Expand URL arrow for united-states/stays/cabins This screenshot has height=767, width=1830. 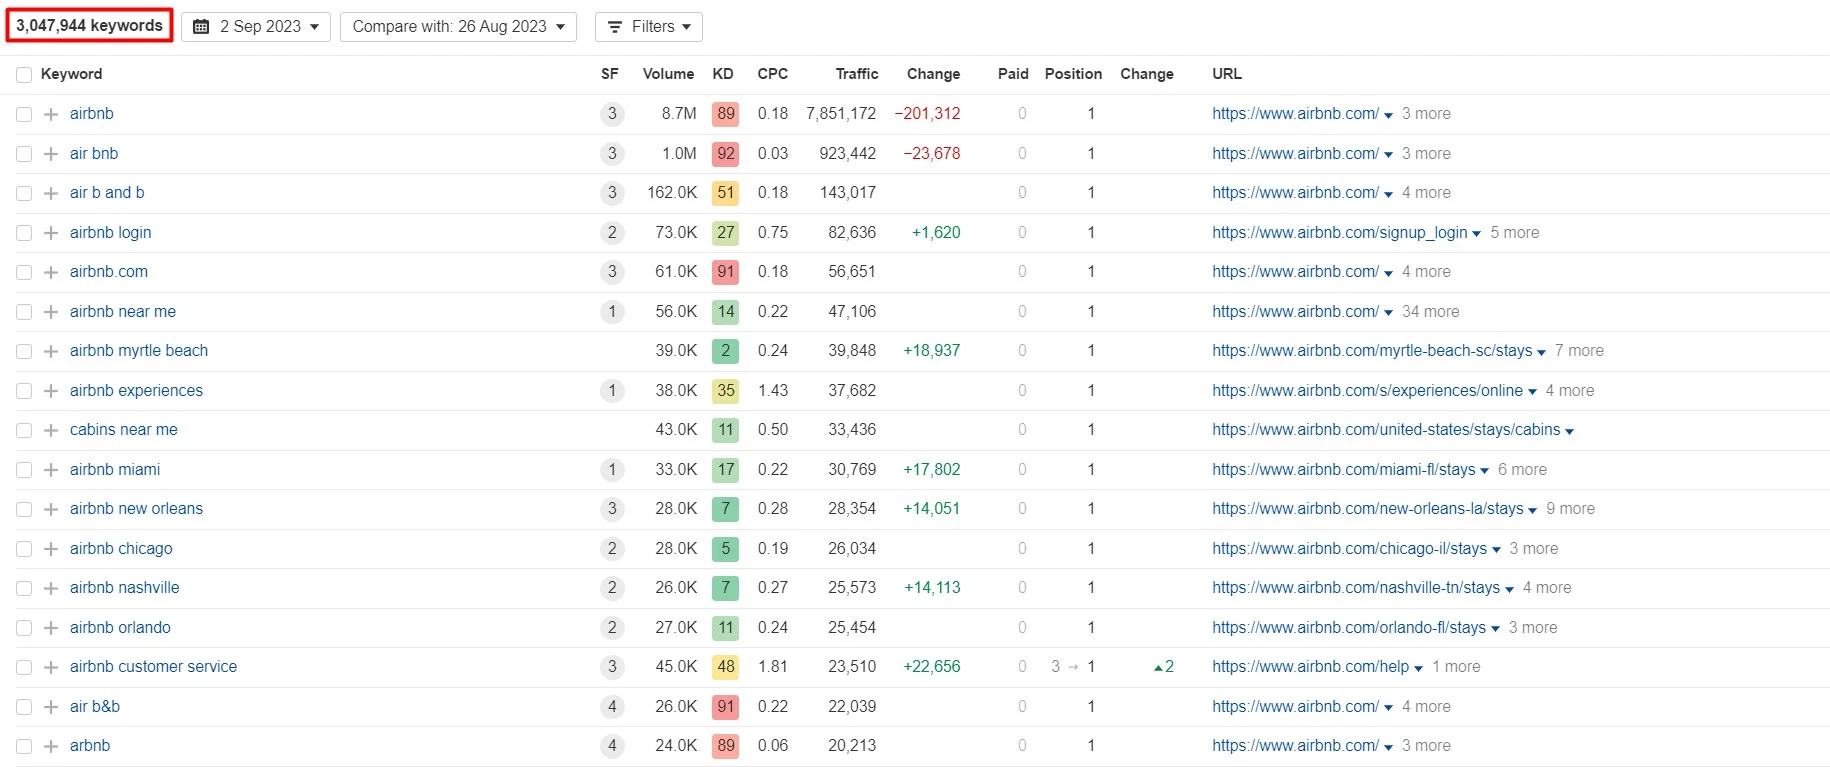(x=1569, y=431)
